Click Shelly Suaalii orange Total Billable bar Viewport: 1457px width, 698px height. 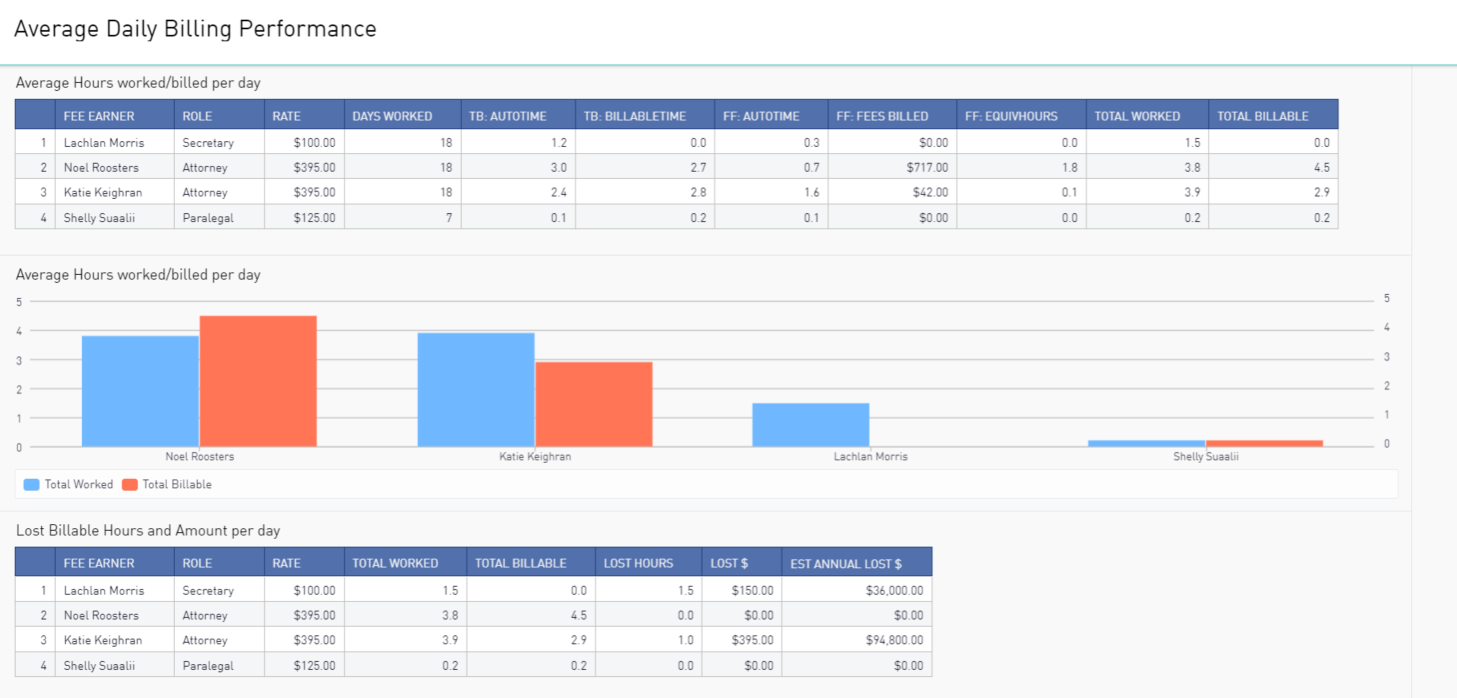(1265, 443)
